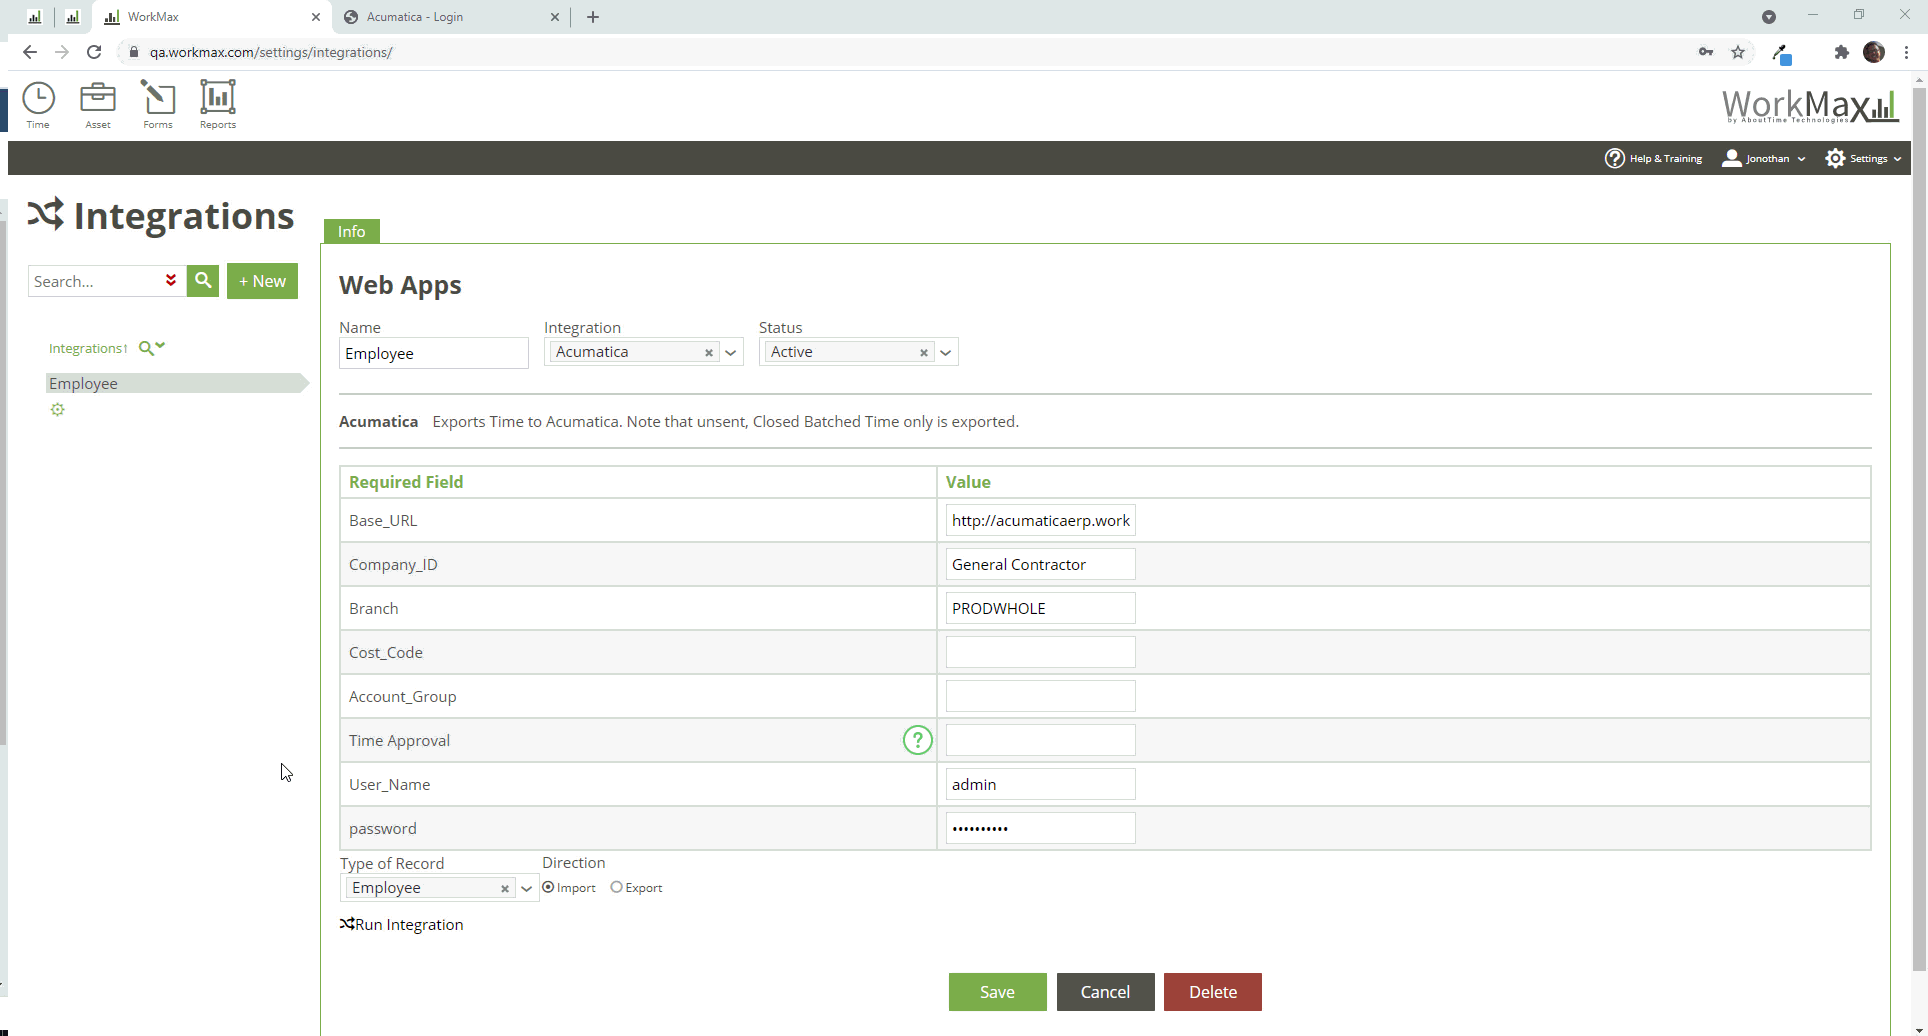1928x1036 pixels.
Task: Select the Import direction radio button
Action: click(x=548, y=887)
